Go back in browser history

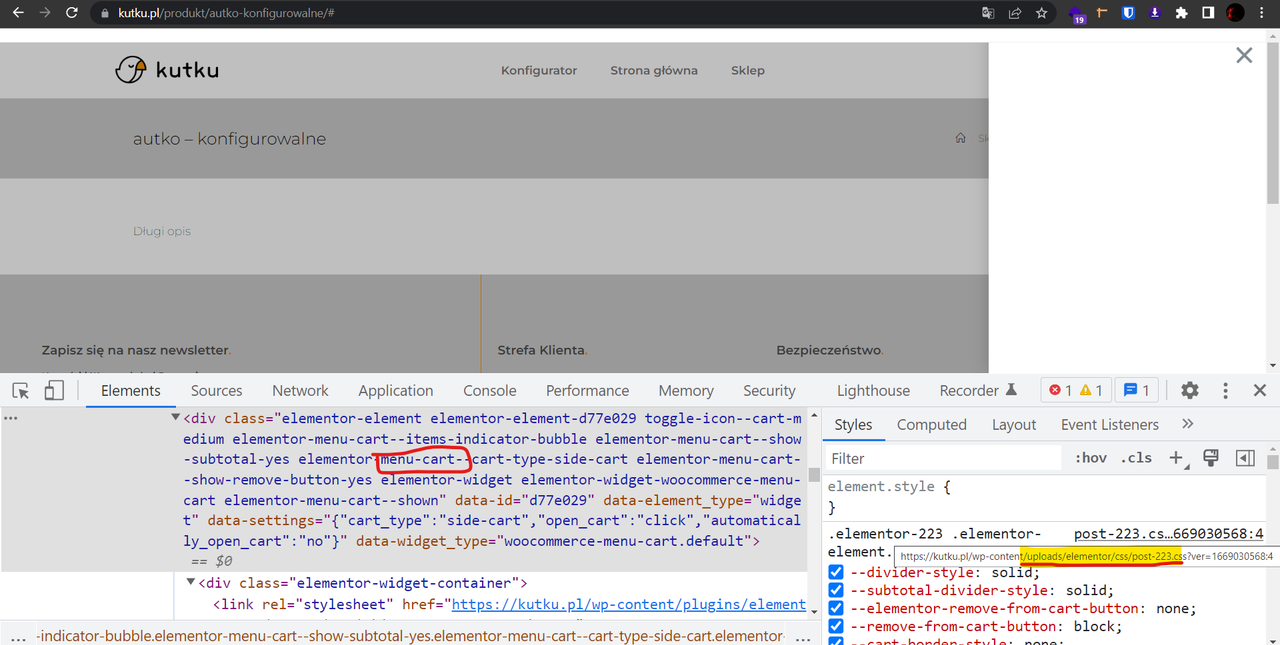[17, 13]
